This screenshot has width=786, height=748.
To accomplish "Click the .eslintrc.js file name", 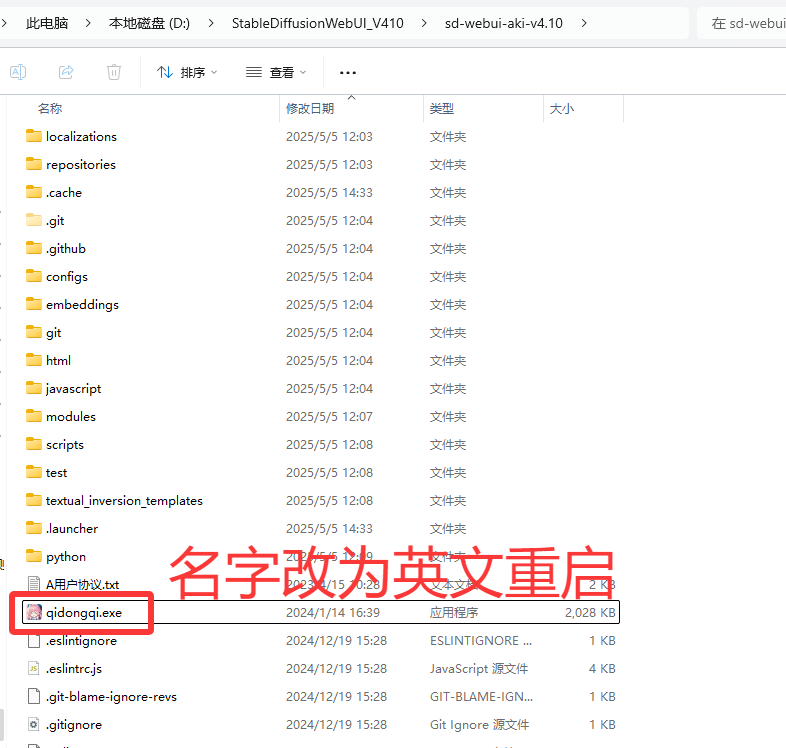I will pyautogui.click(x=74, y=669).
